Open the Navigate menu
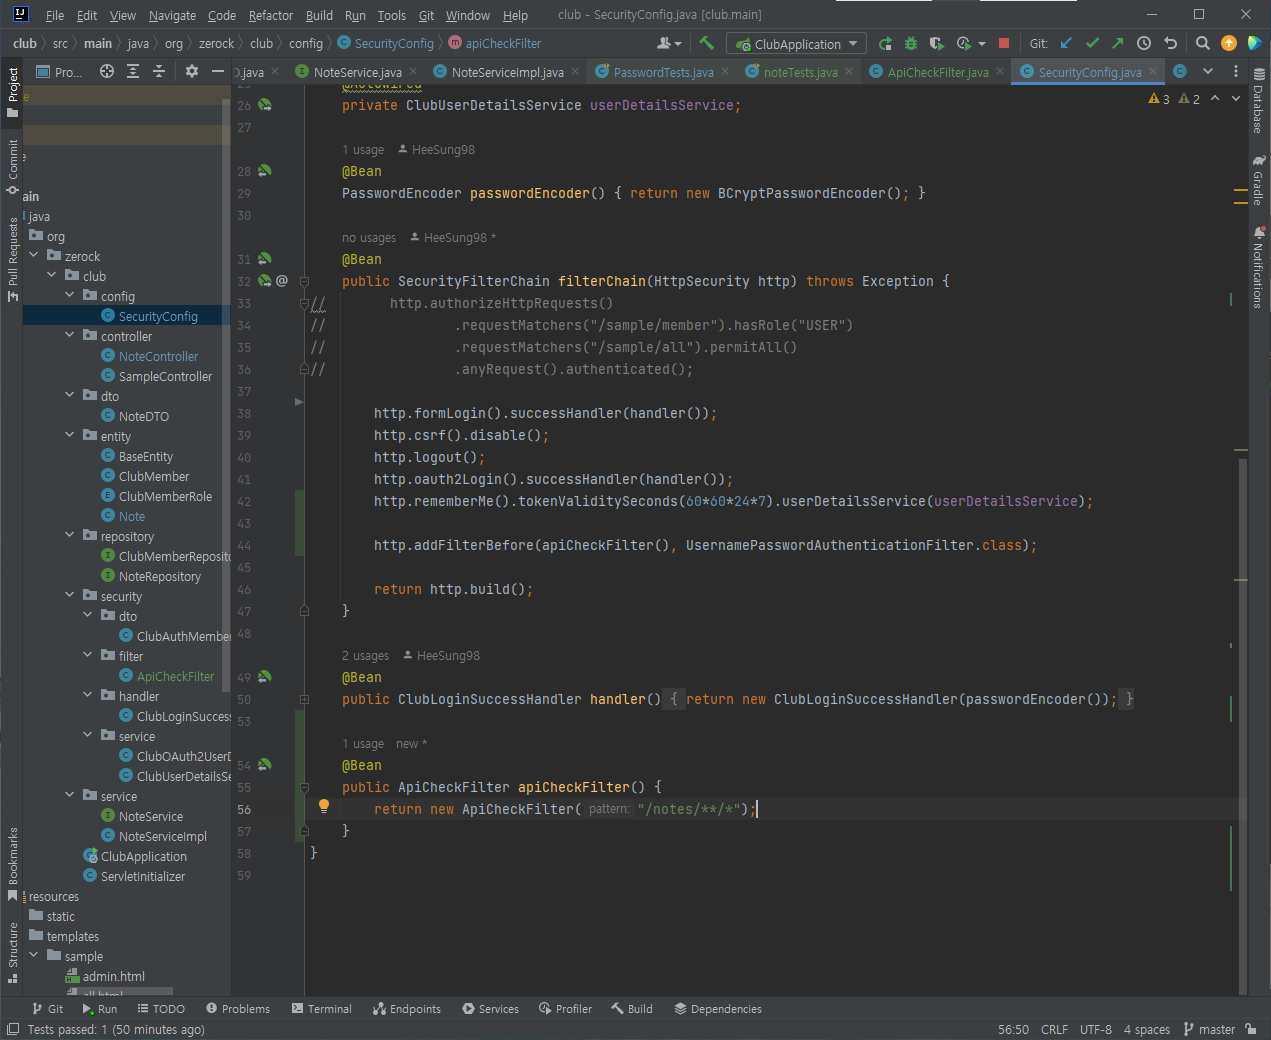Image resolution: width=1271 pixels, height=1040 pixels. pos(172,15)
